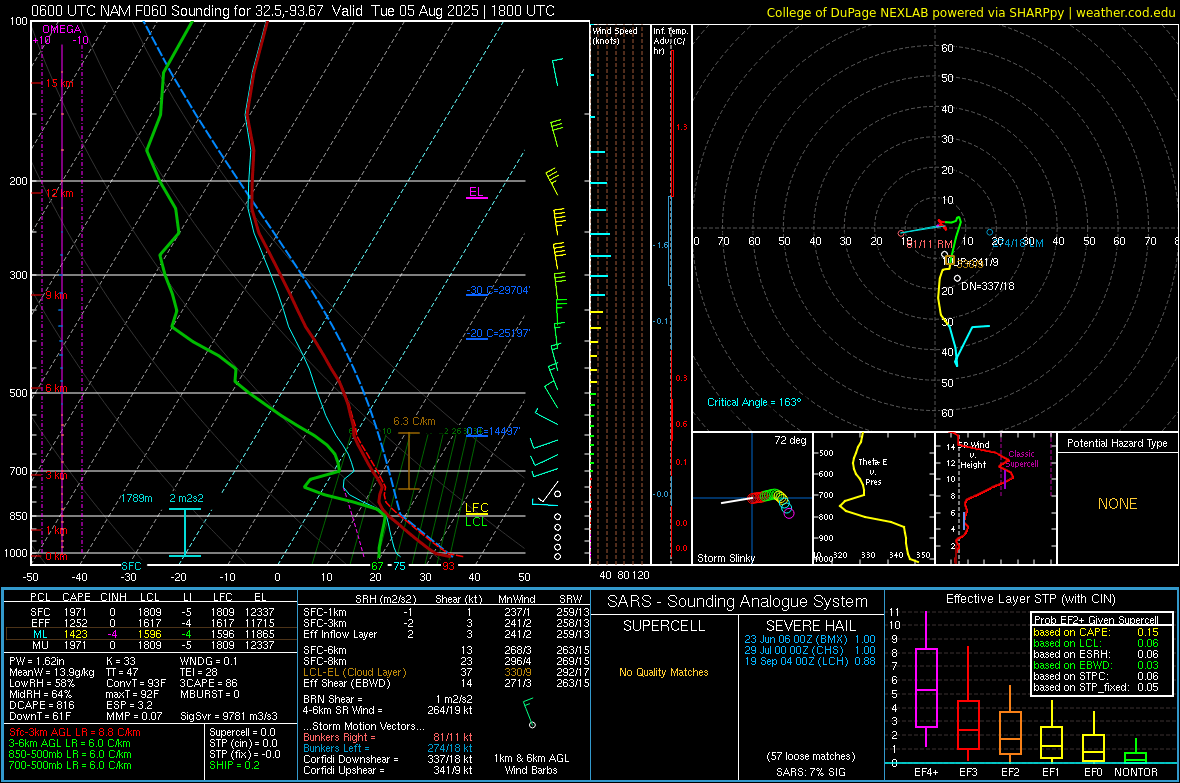Click the SARS - Sounding Analogue System header
Screen dimensions: 1180x783
[738, 602]
